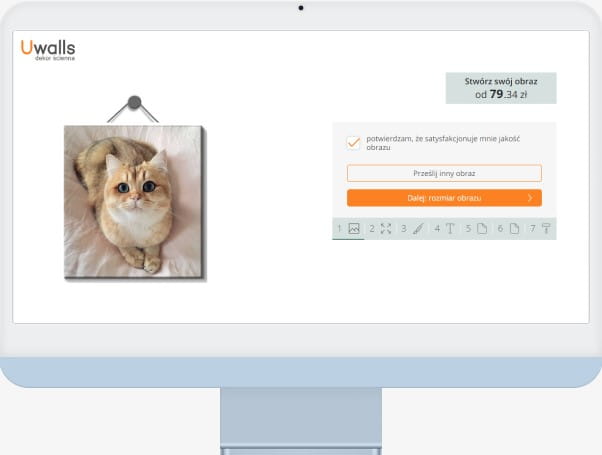The height and width of the screenshot is (455, 602).
Task: Click the 'Stwórz swój obraz' price box
Action: [500, 88]
